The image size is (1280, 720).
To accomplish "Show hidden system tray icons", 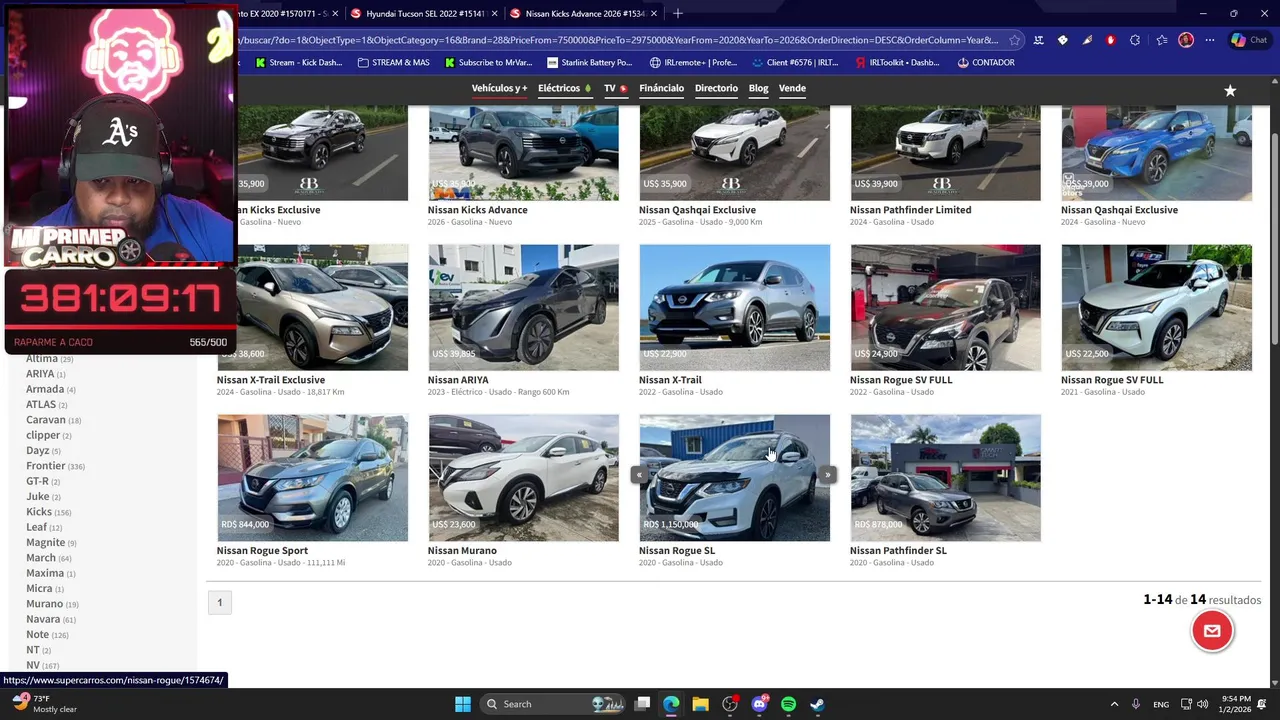I will [x=1114, y=704].
